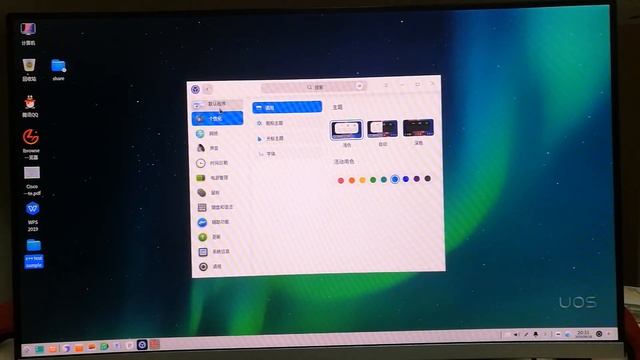
Task: Click the notification bell in system tray
Action: 536,334
